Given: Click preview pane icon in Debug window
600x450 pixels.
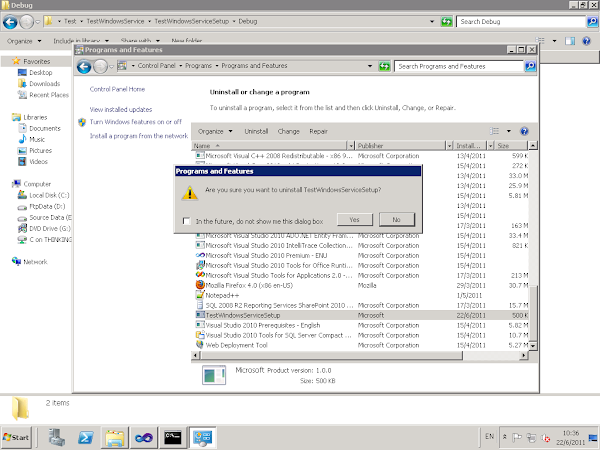Looking at the screenshot, I should point(570,41).
